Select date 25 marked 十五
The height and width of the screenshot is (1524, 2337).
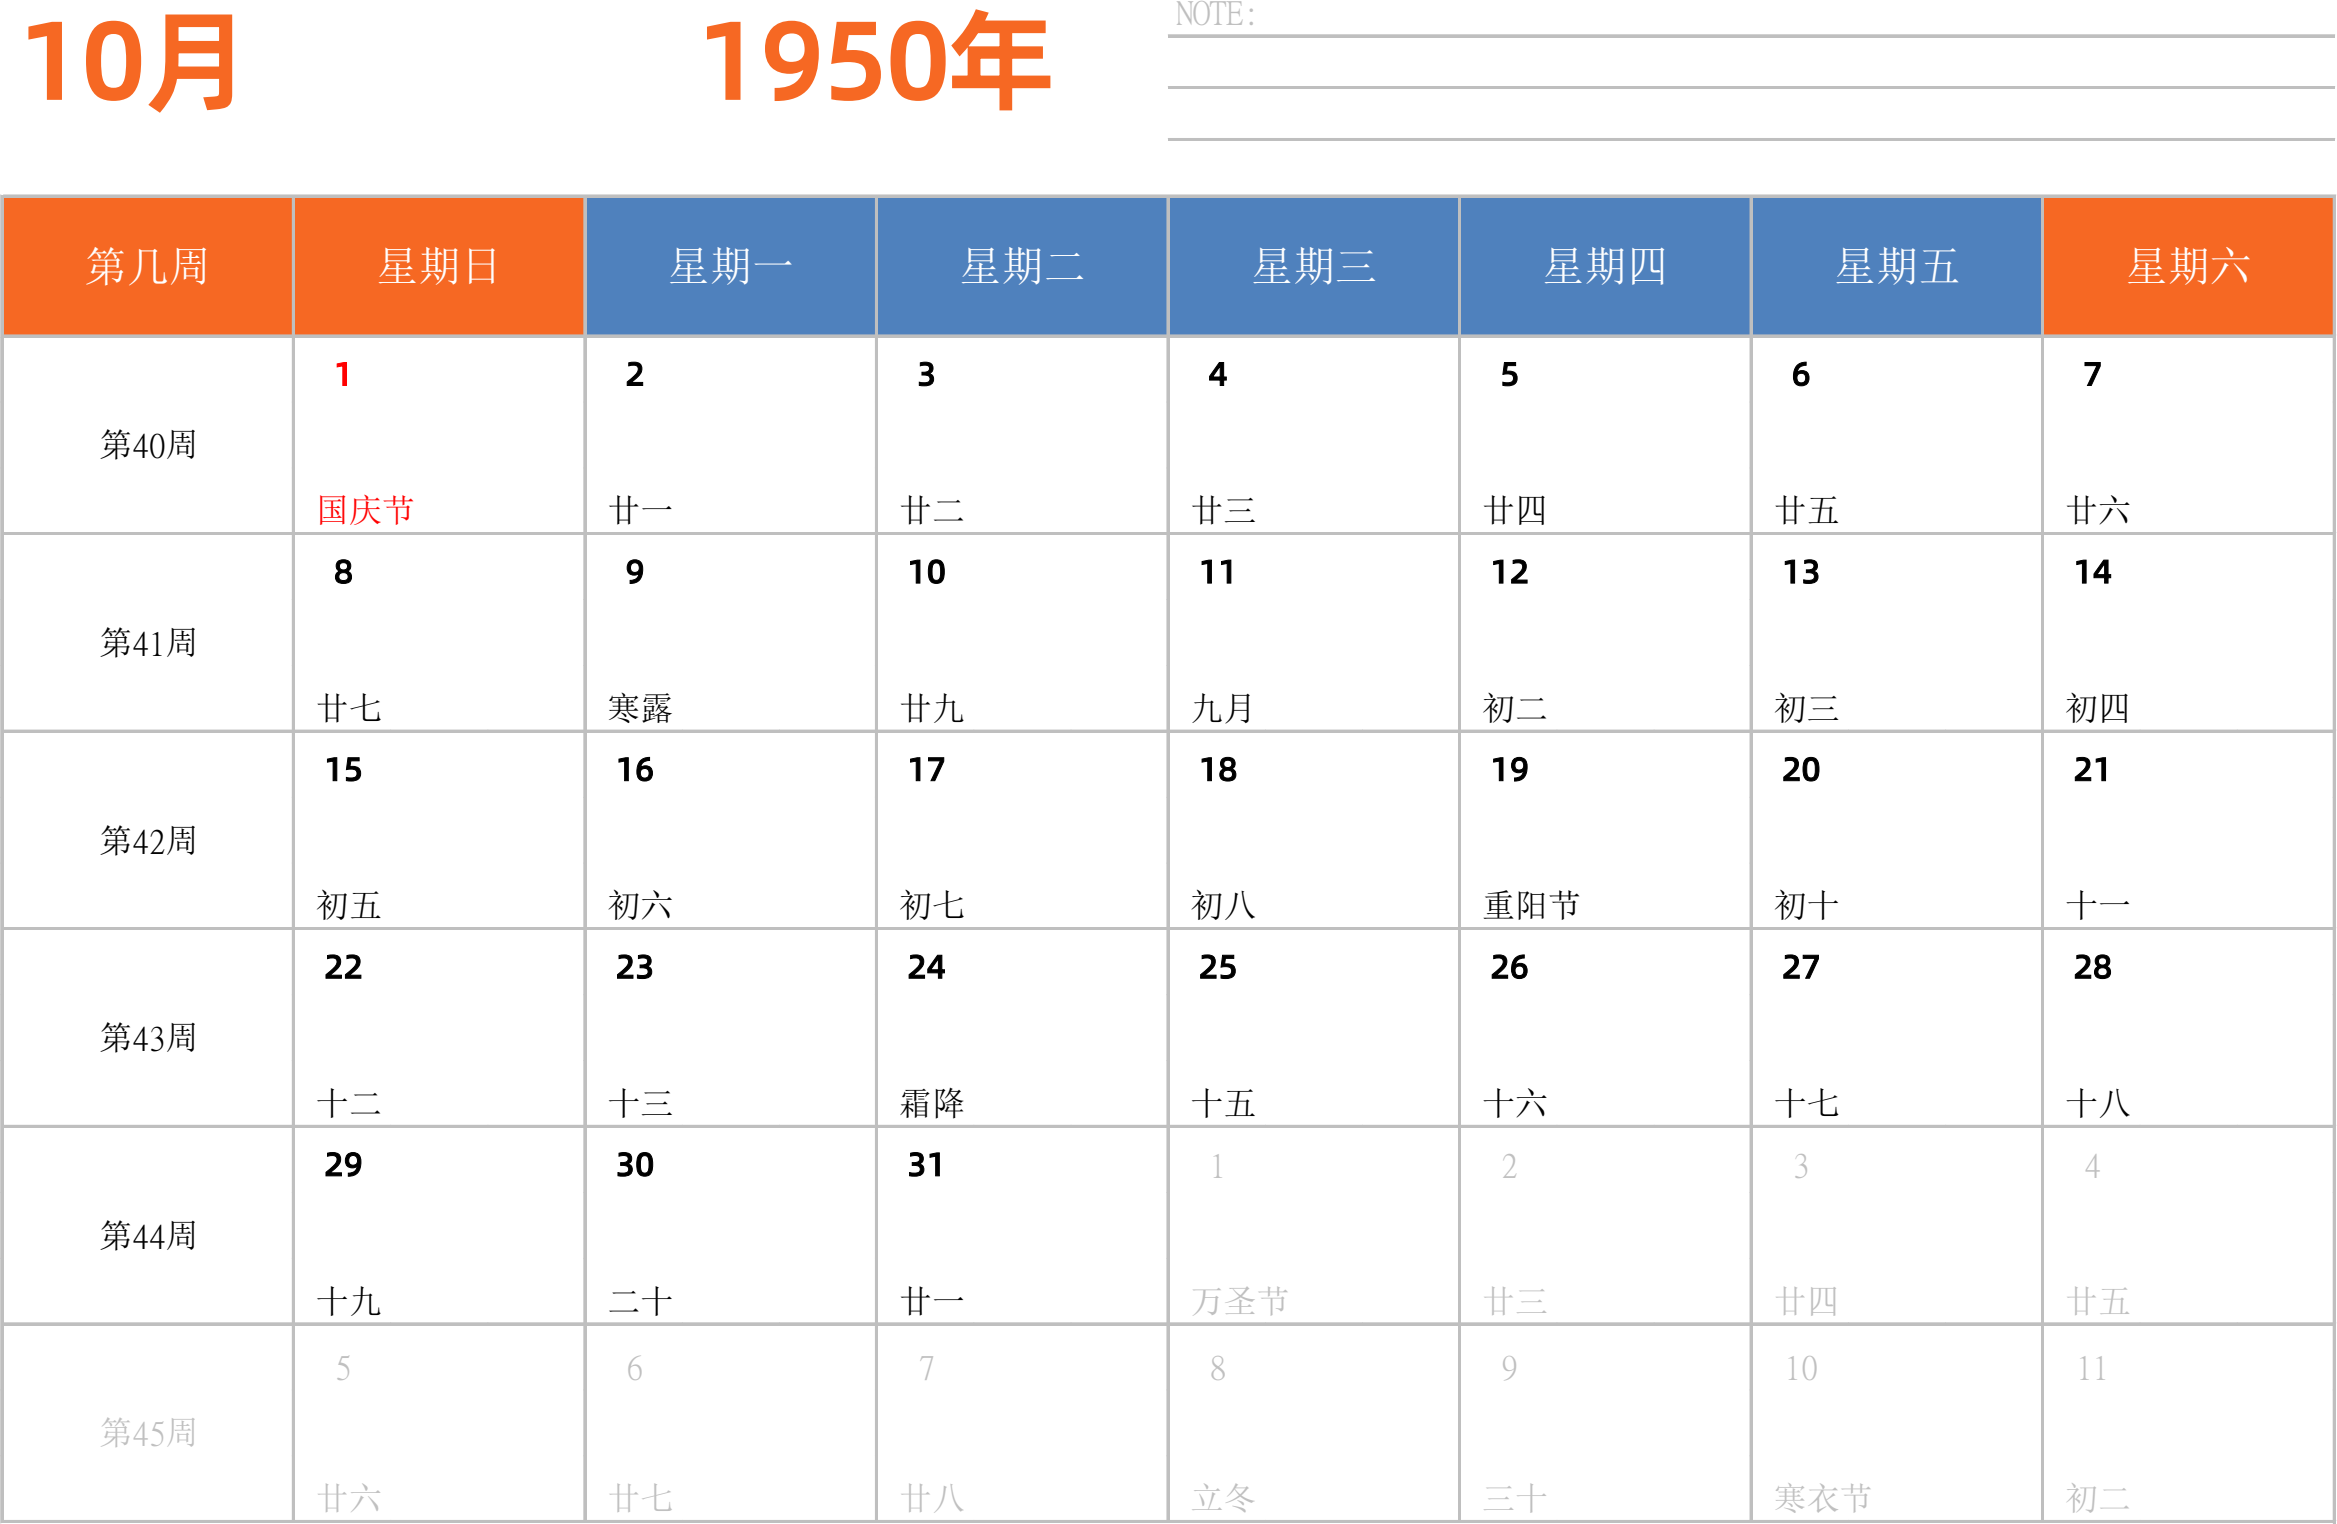[1313, 1029]
